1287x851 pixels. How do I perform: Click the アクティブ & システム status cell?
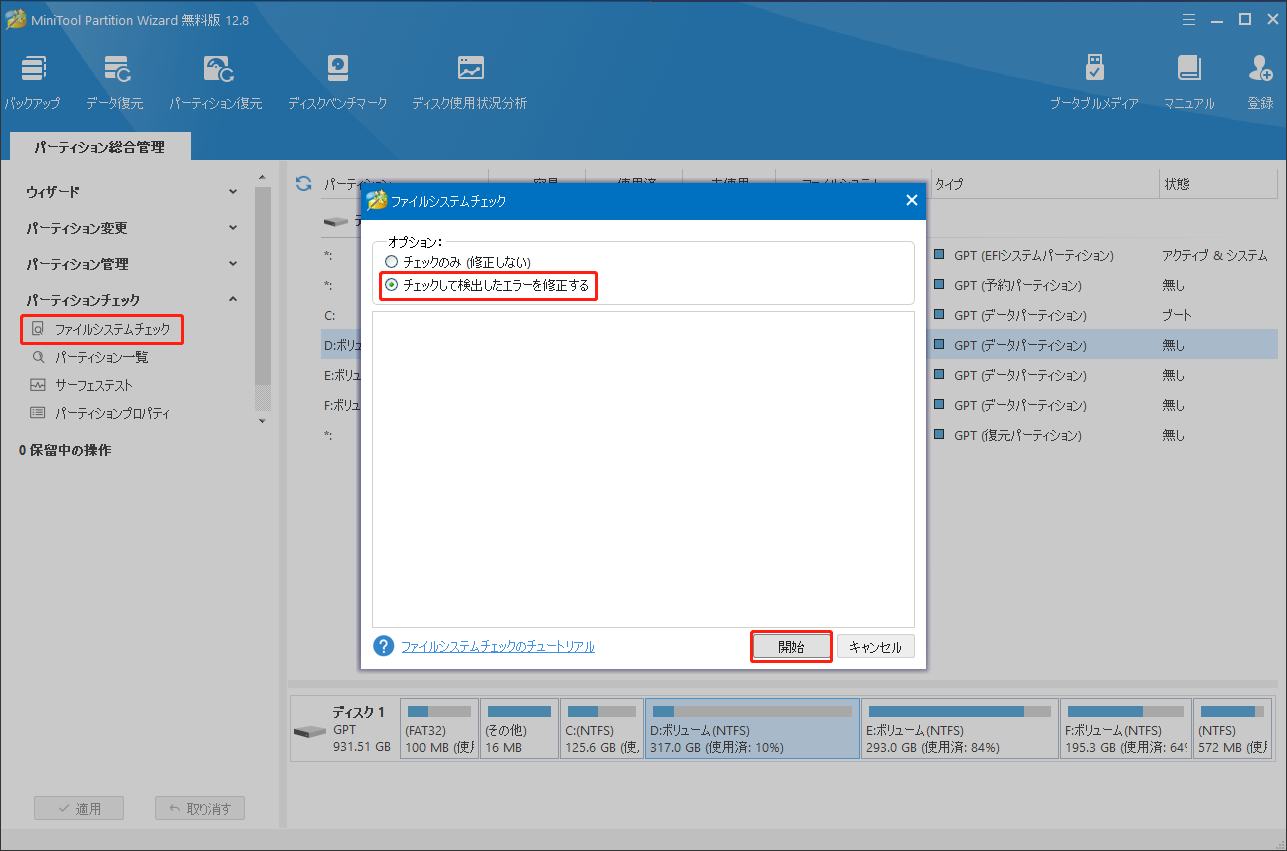[1215, 256]
